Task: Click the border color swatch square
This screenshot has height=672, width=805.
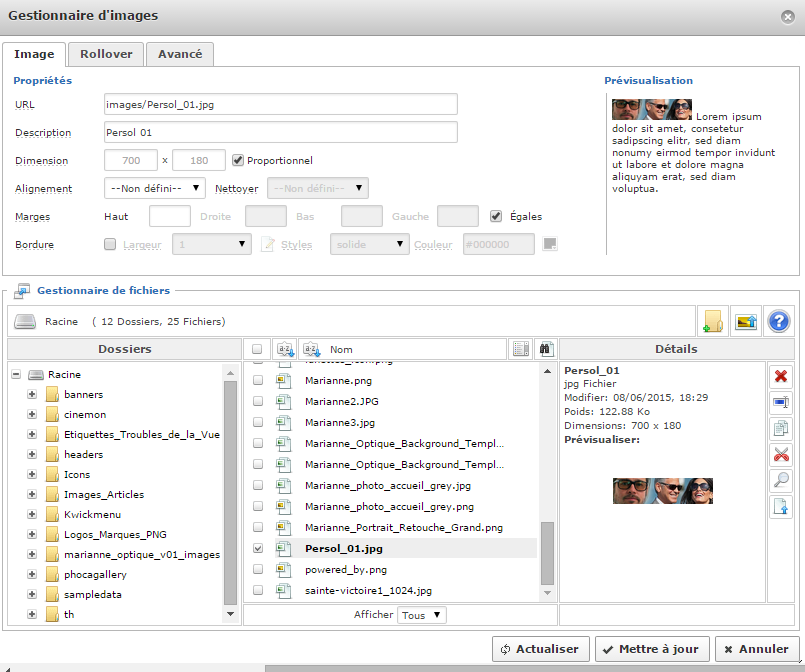Action: [x=549, y=244]
